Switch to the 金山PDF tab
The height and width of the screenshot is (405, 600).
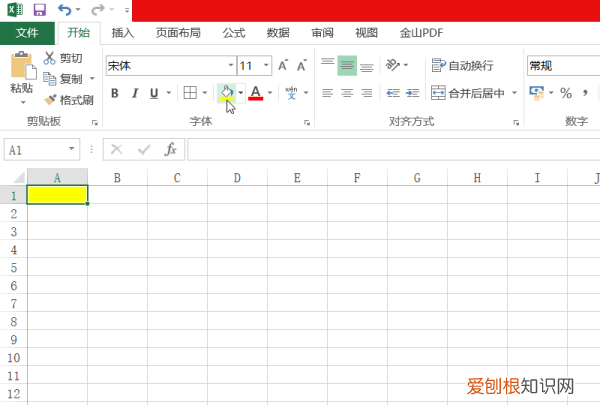(x=421, y=33)
